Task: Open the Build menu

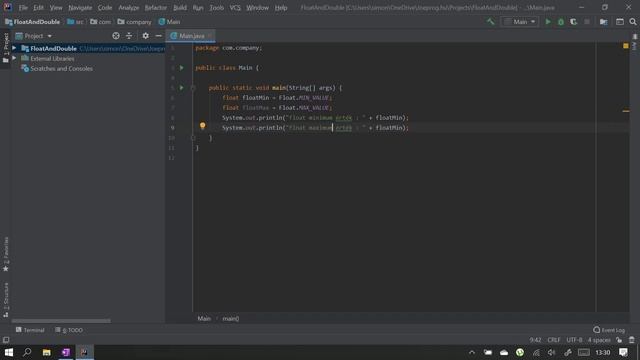Action: pos(180,7)
